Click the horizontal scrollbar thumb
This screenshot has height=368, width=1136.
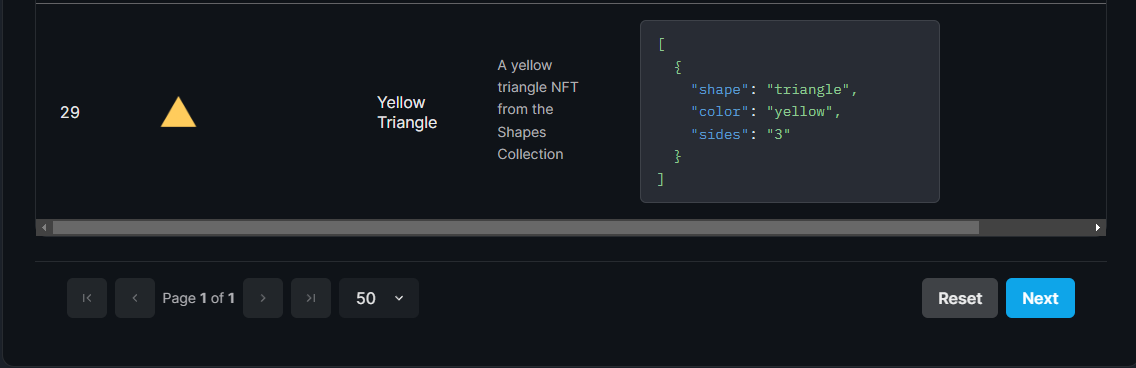[x=516, y=227]
